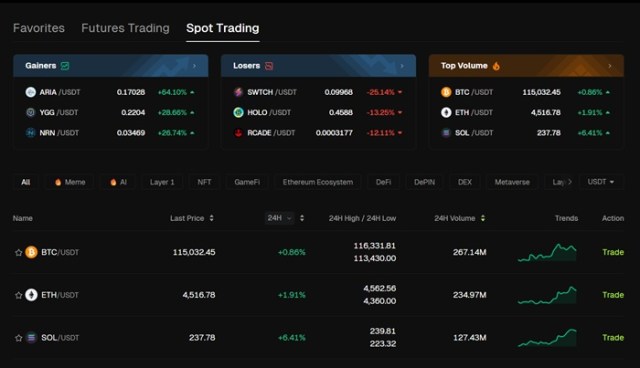This screenshot has width=640, height=368.
Task: Show more categories with right chevron
Action: point(570,182)
